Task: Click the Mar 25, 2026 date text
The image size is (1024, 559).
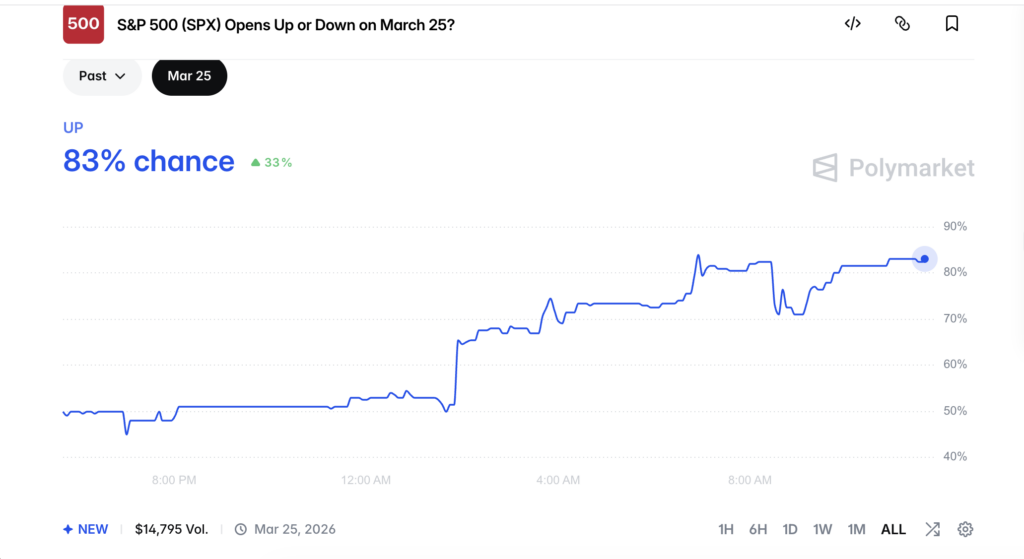Action: point(295,530)
